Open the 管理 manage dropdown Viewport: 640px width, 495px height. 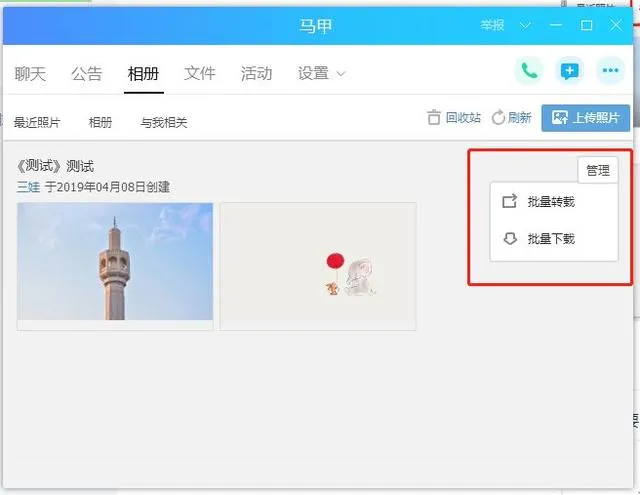pos(598,170)
